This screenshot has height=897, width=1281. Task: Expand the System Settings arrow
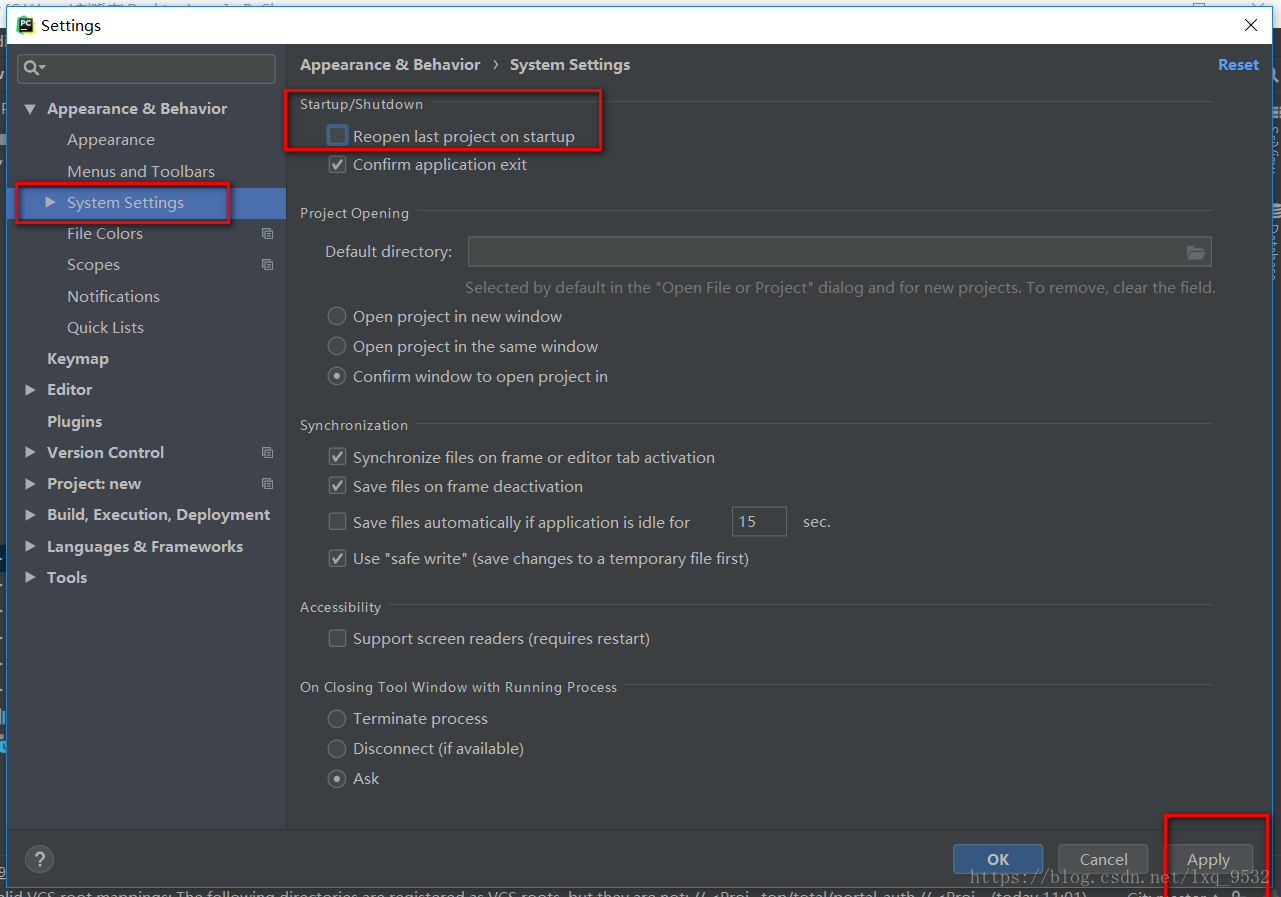tap(50, 202)
